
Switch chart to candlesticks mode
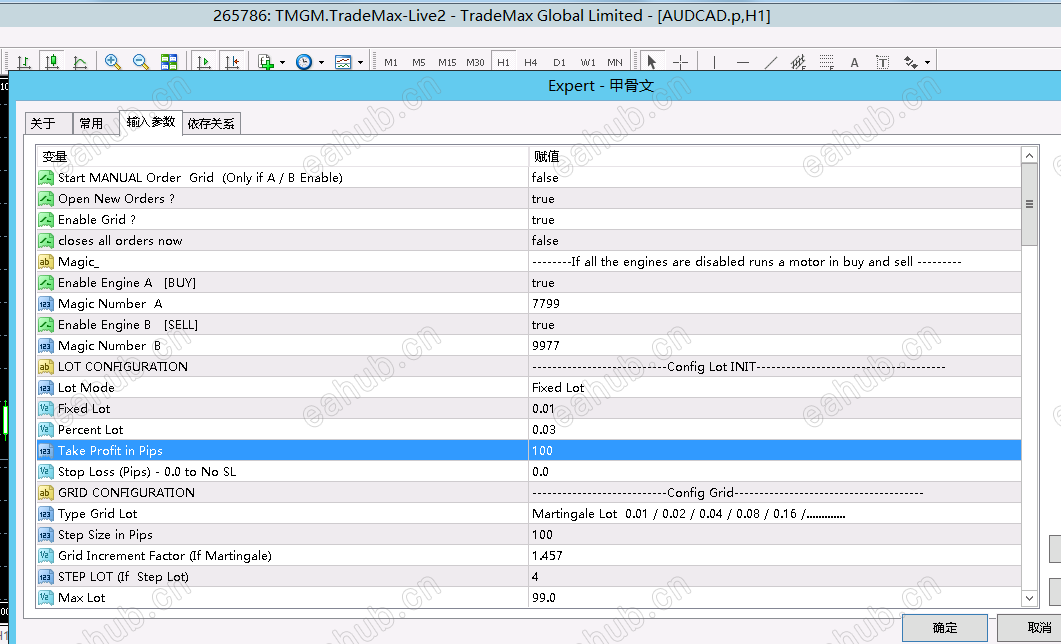[51, 62]
